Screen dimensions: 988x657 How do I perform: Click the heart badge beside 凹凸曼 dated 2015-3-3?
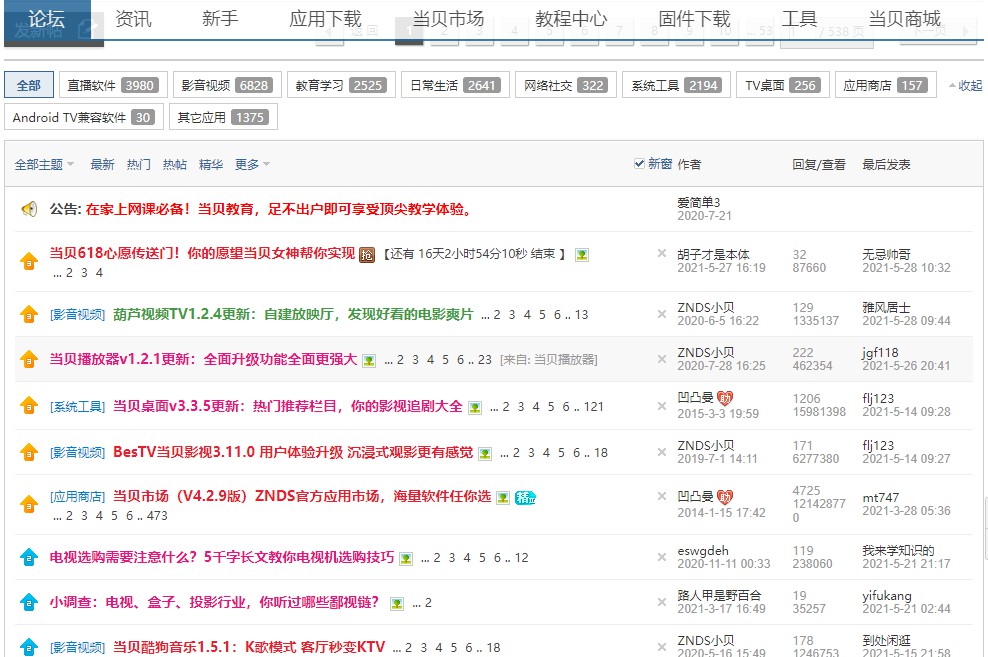pyautogui.click(x=725, y=398)
